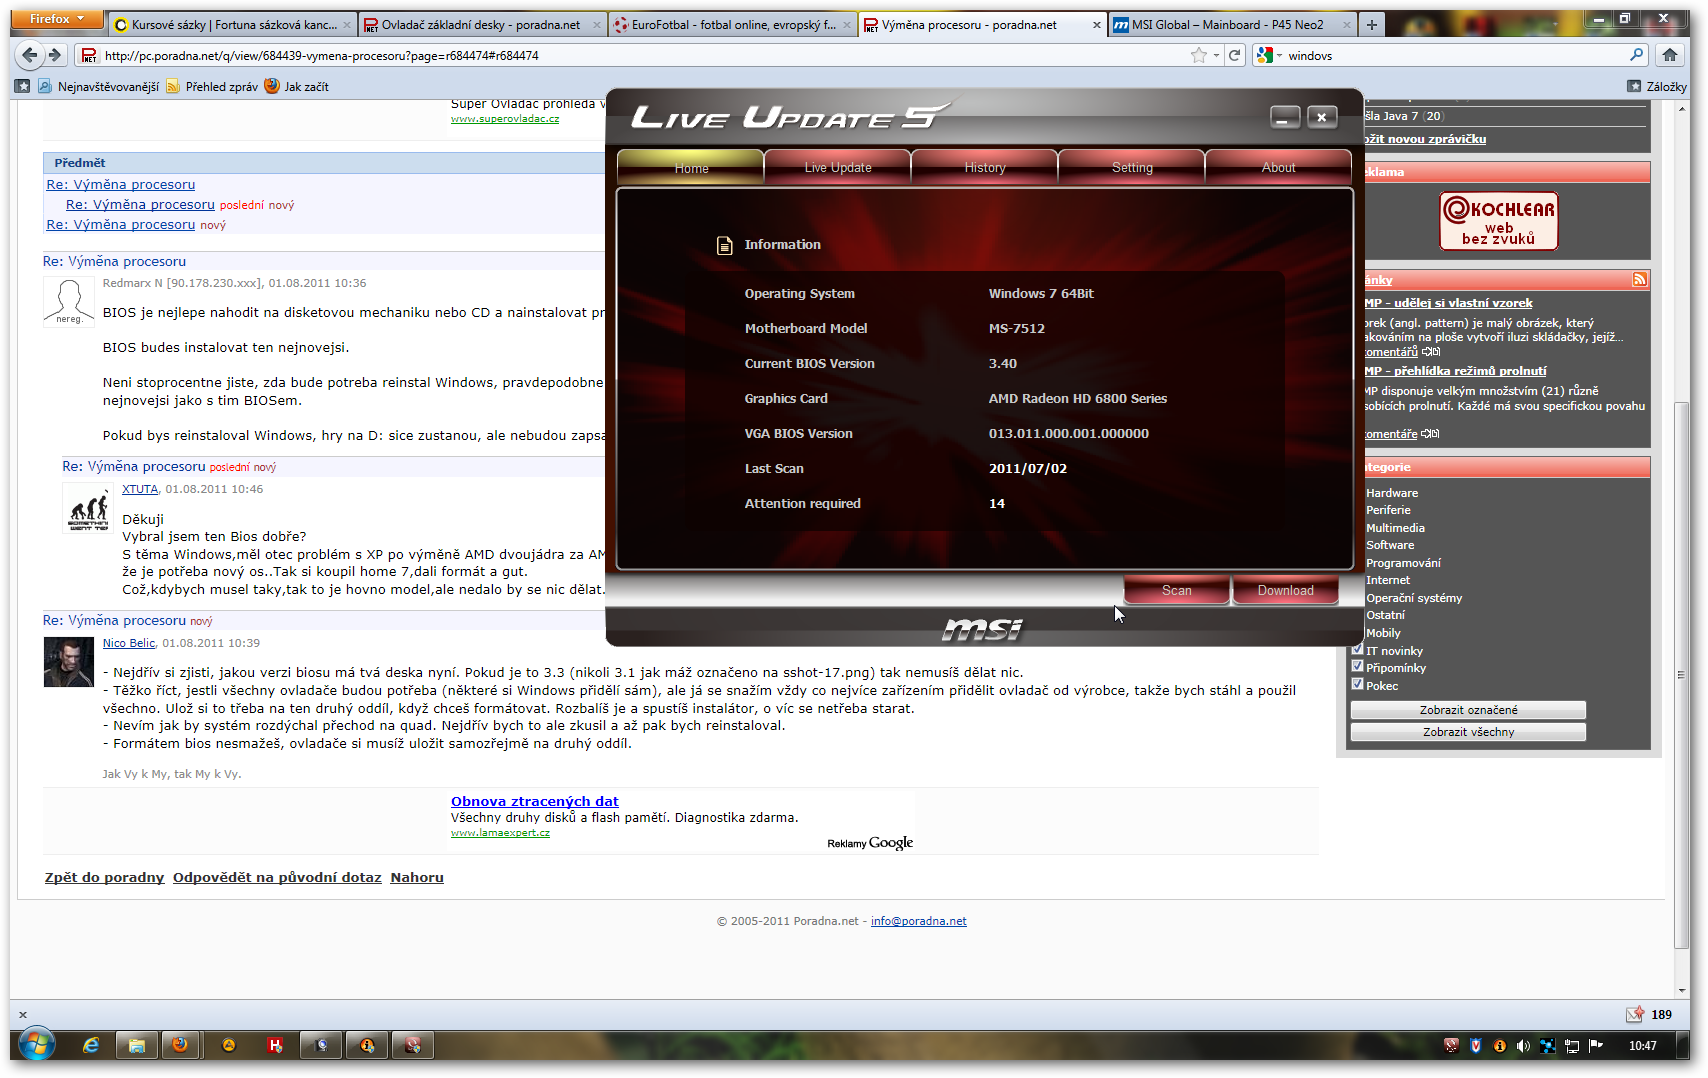This screenshot has width=1708, height=1078.
Task: Select the Home tab in Live Update 5
Action: (x=691, y=167)
